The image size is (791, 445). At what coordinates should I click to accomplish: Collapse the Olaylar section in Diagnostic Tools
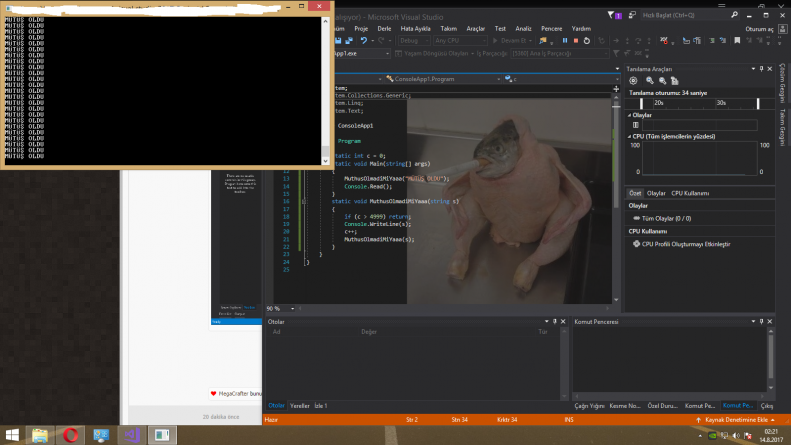pyautogui.click(x=630, y=115)
